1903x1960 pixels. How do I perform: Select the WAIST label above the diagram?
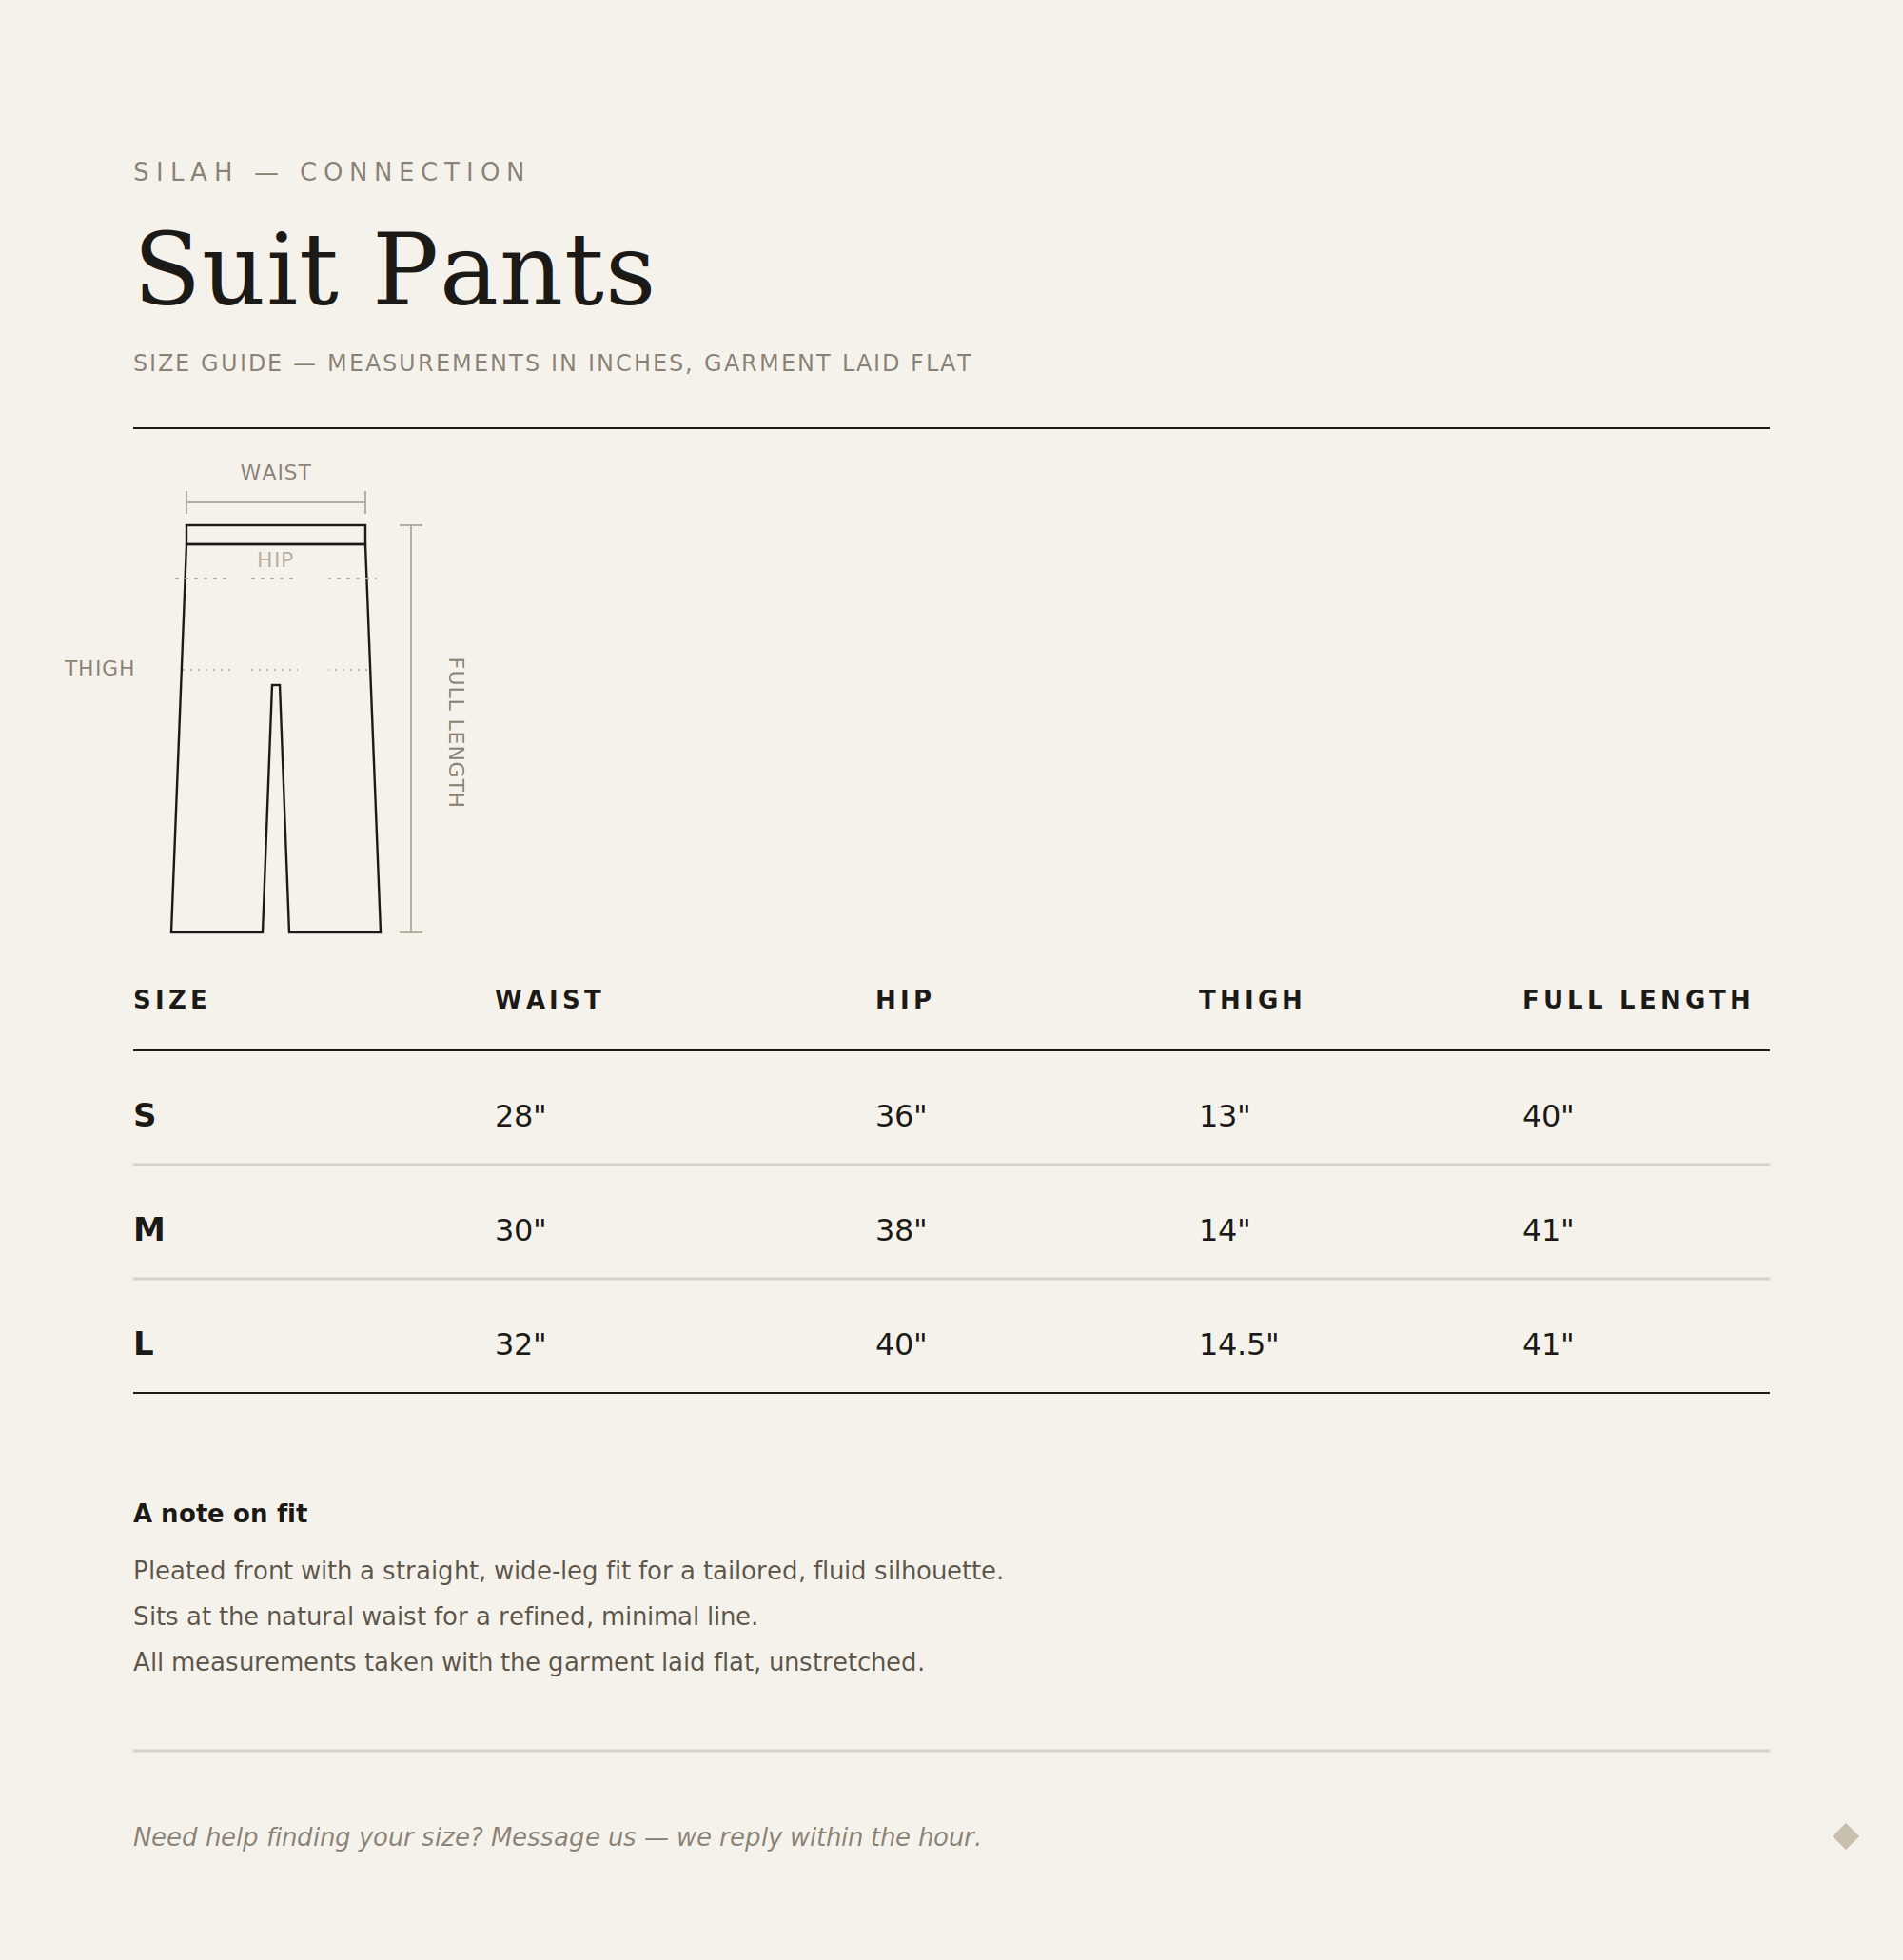(x=276, y=472)
